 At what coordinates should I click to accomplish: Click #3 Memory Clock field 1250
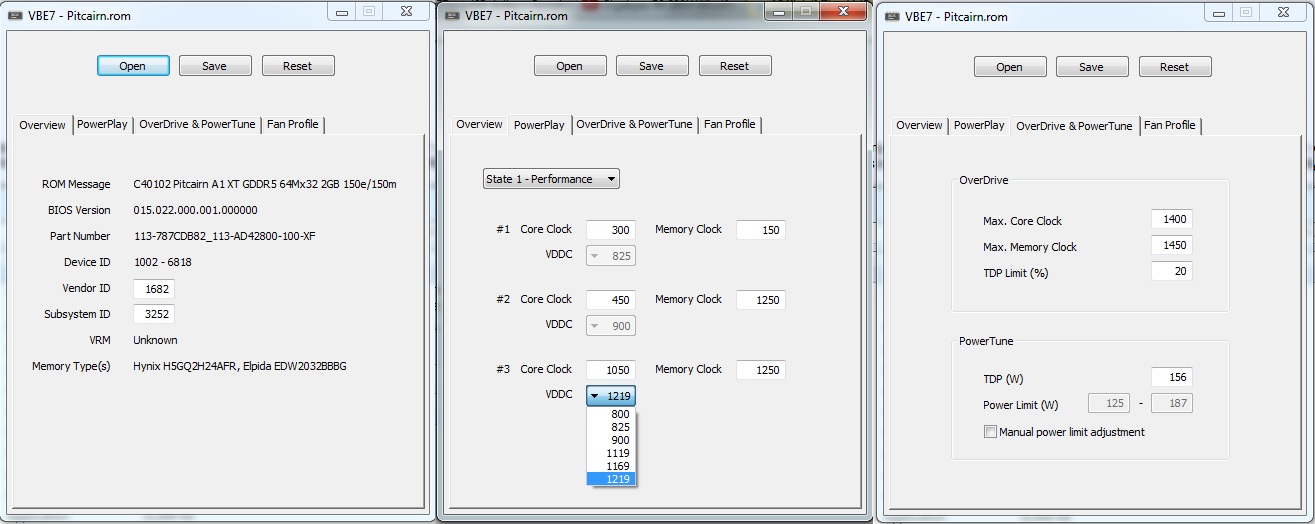point(761,370)
